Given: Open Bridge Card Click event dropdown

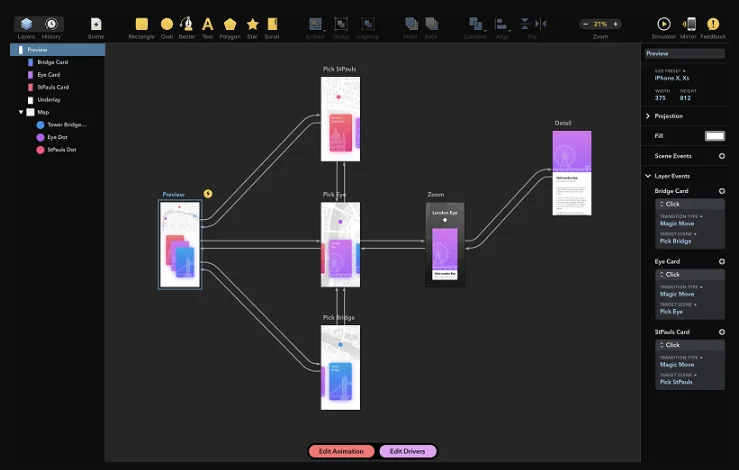Looking at the screenshot, I should tap(690, 204).
